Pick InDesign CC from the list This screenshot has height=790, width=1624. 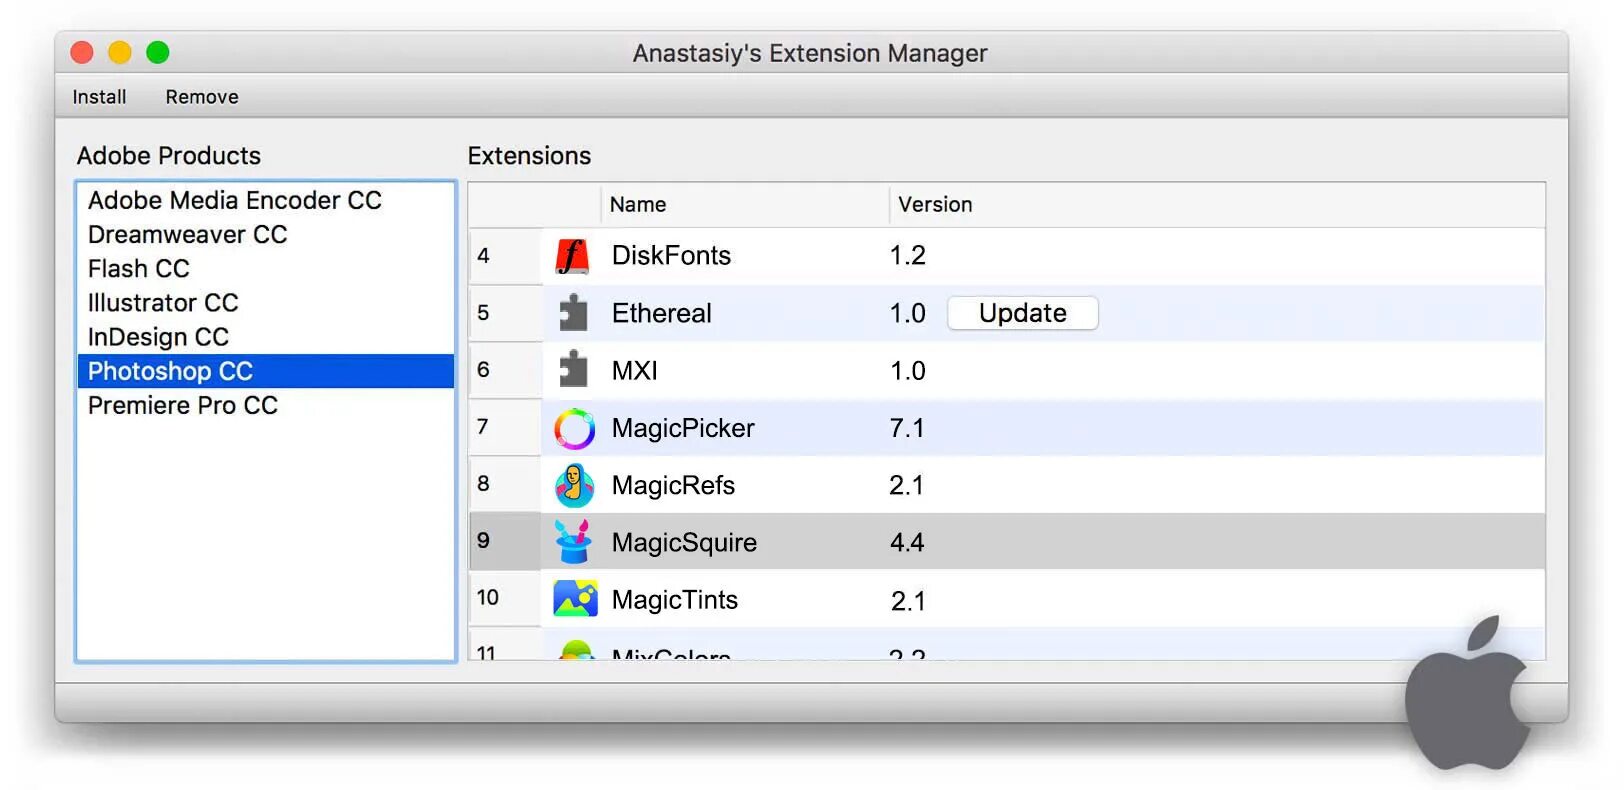[158, 337]
